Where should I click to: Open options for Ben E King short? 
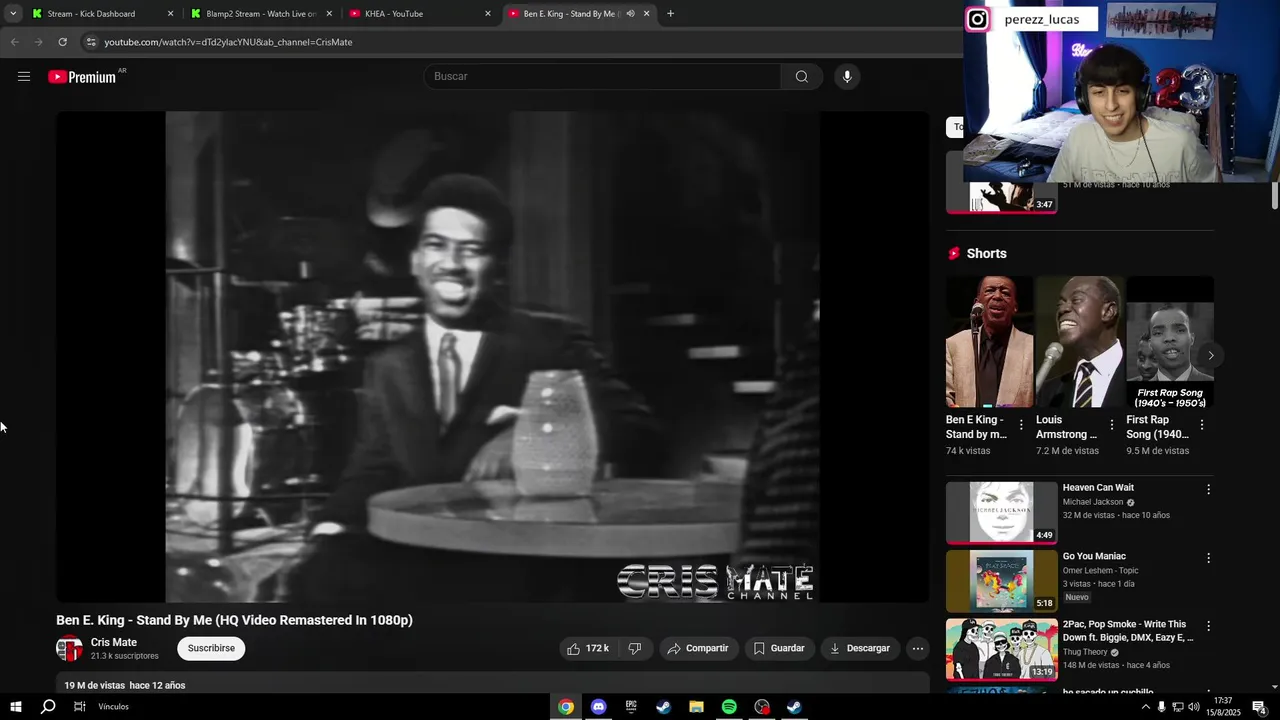click(1021, 426)
